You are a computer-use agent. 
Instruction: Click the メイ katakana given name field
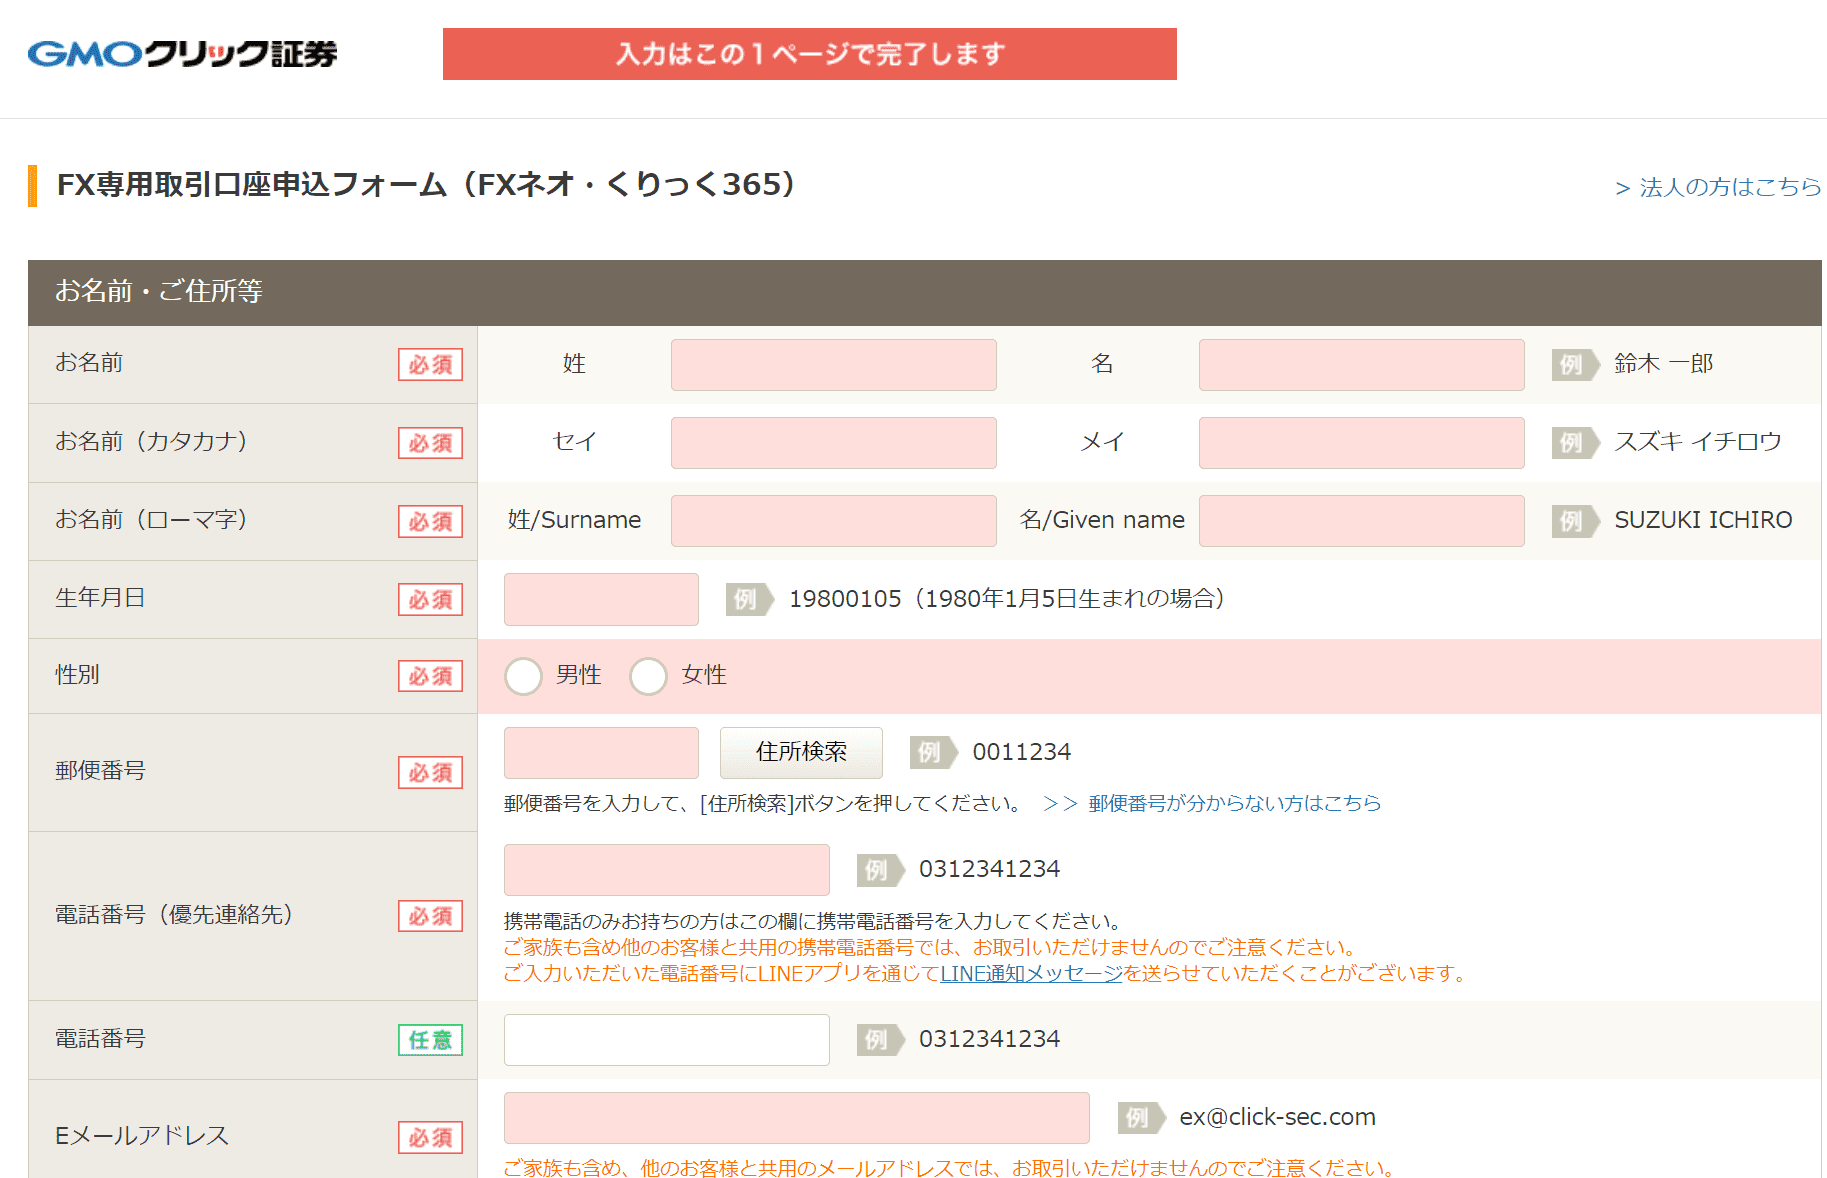pyautogui.click(x=1361, y=443)
